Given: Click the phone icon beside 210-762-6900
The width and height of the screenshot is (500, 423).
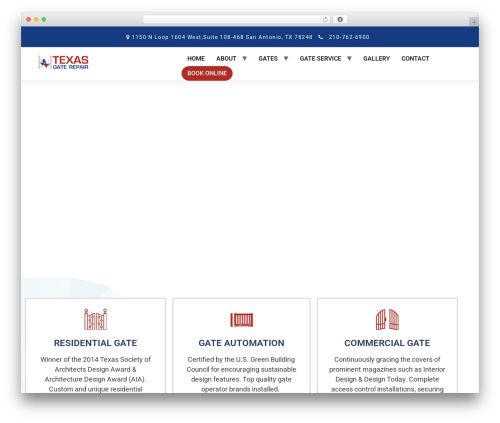Looking at the screenshot, I should pos(320,37).
